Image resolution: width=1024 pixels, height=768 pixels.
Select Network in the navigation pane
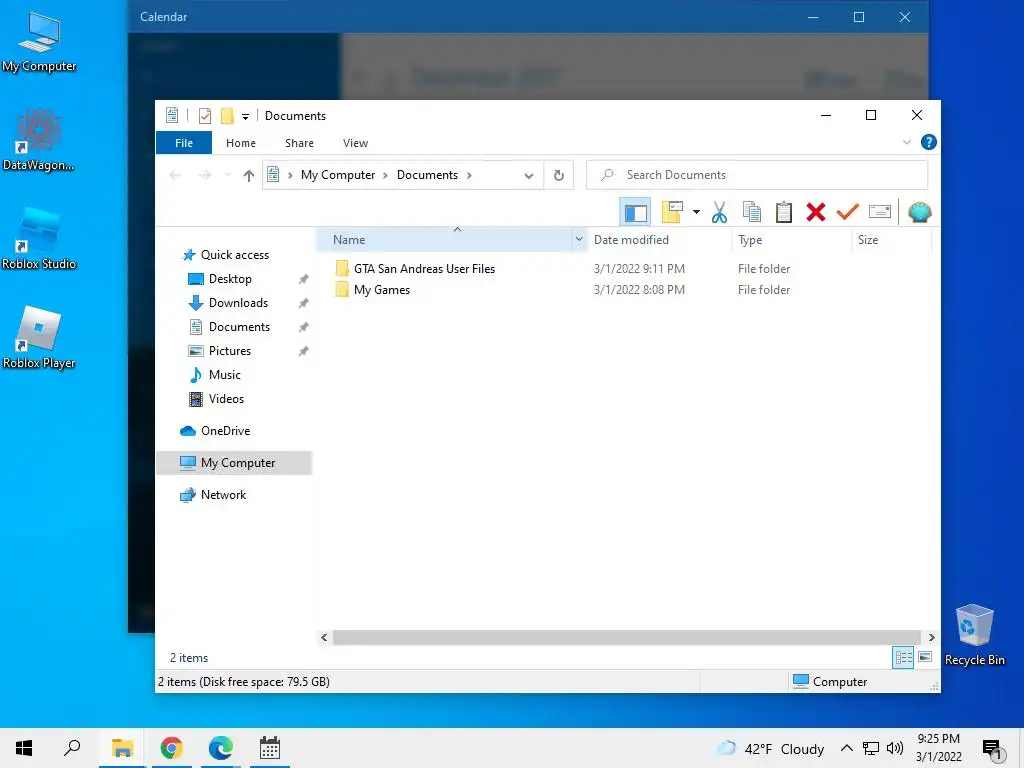click(223, 495)
